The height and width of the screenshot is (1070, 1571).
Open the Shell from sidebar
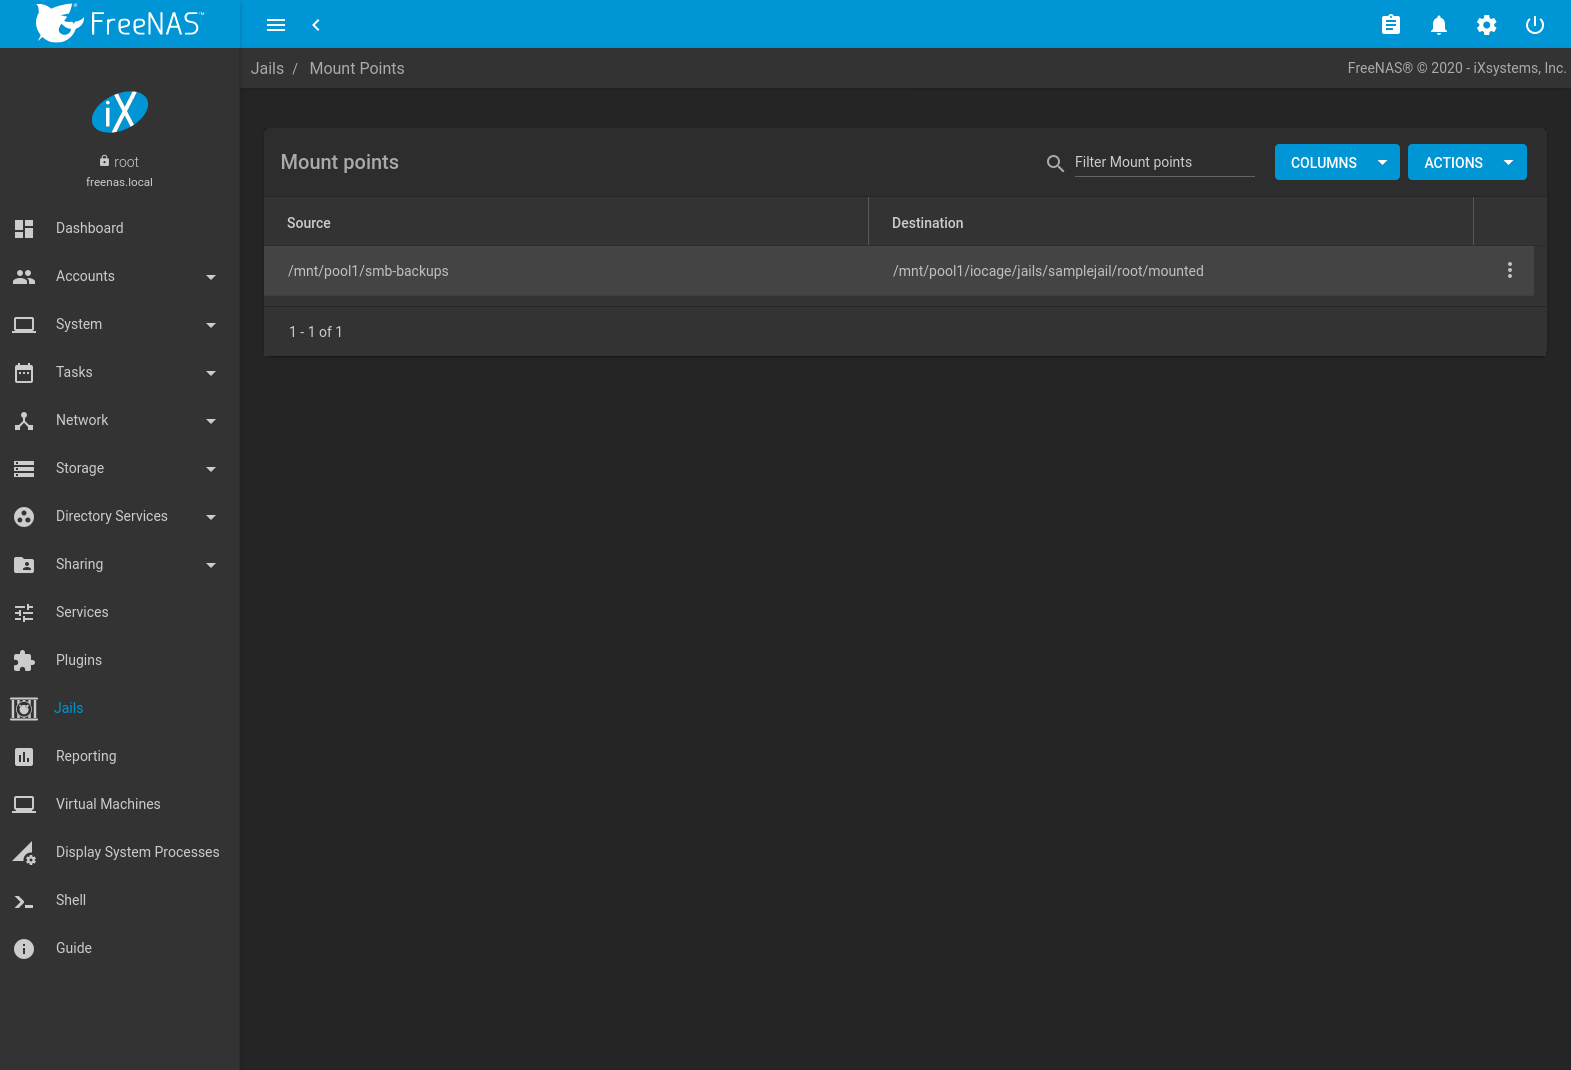click(71, 900)
